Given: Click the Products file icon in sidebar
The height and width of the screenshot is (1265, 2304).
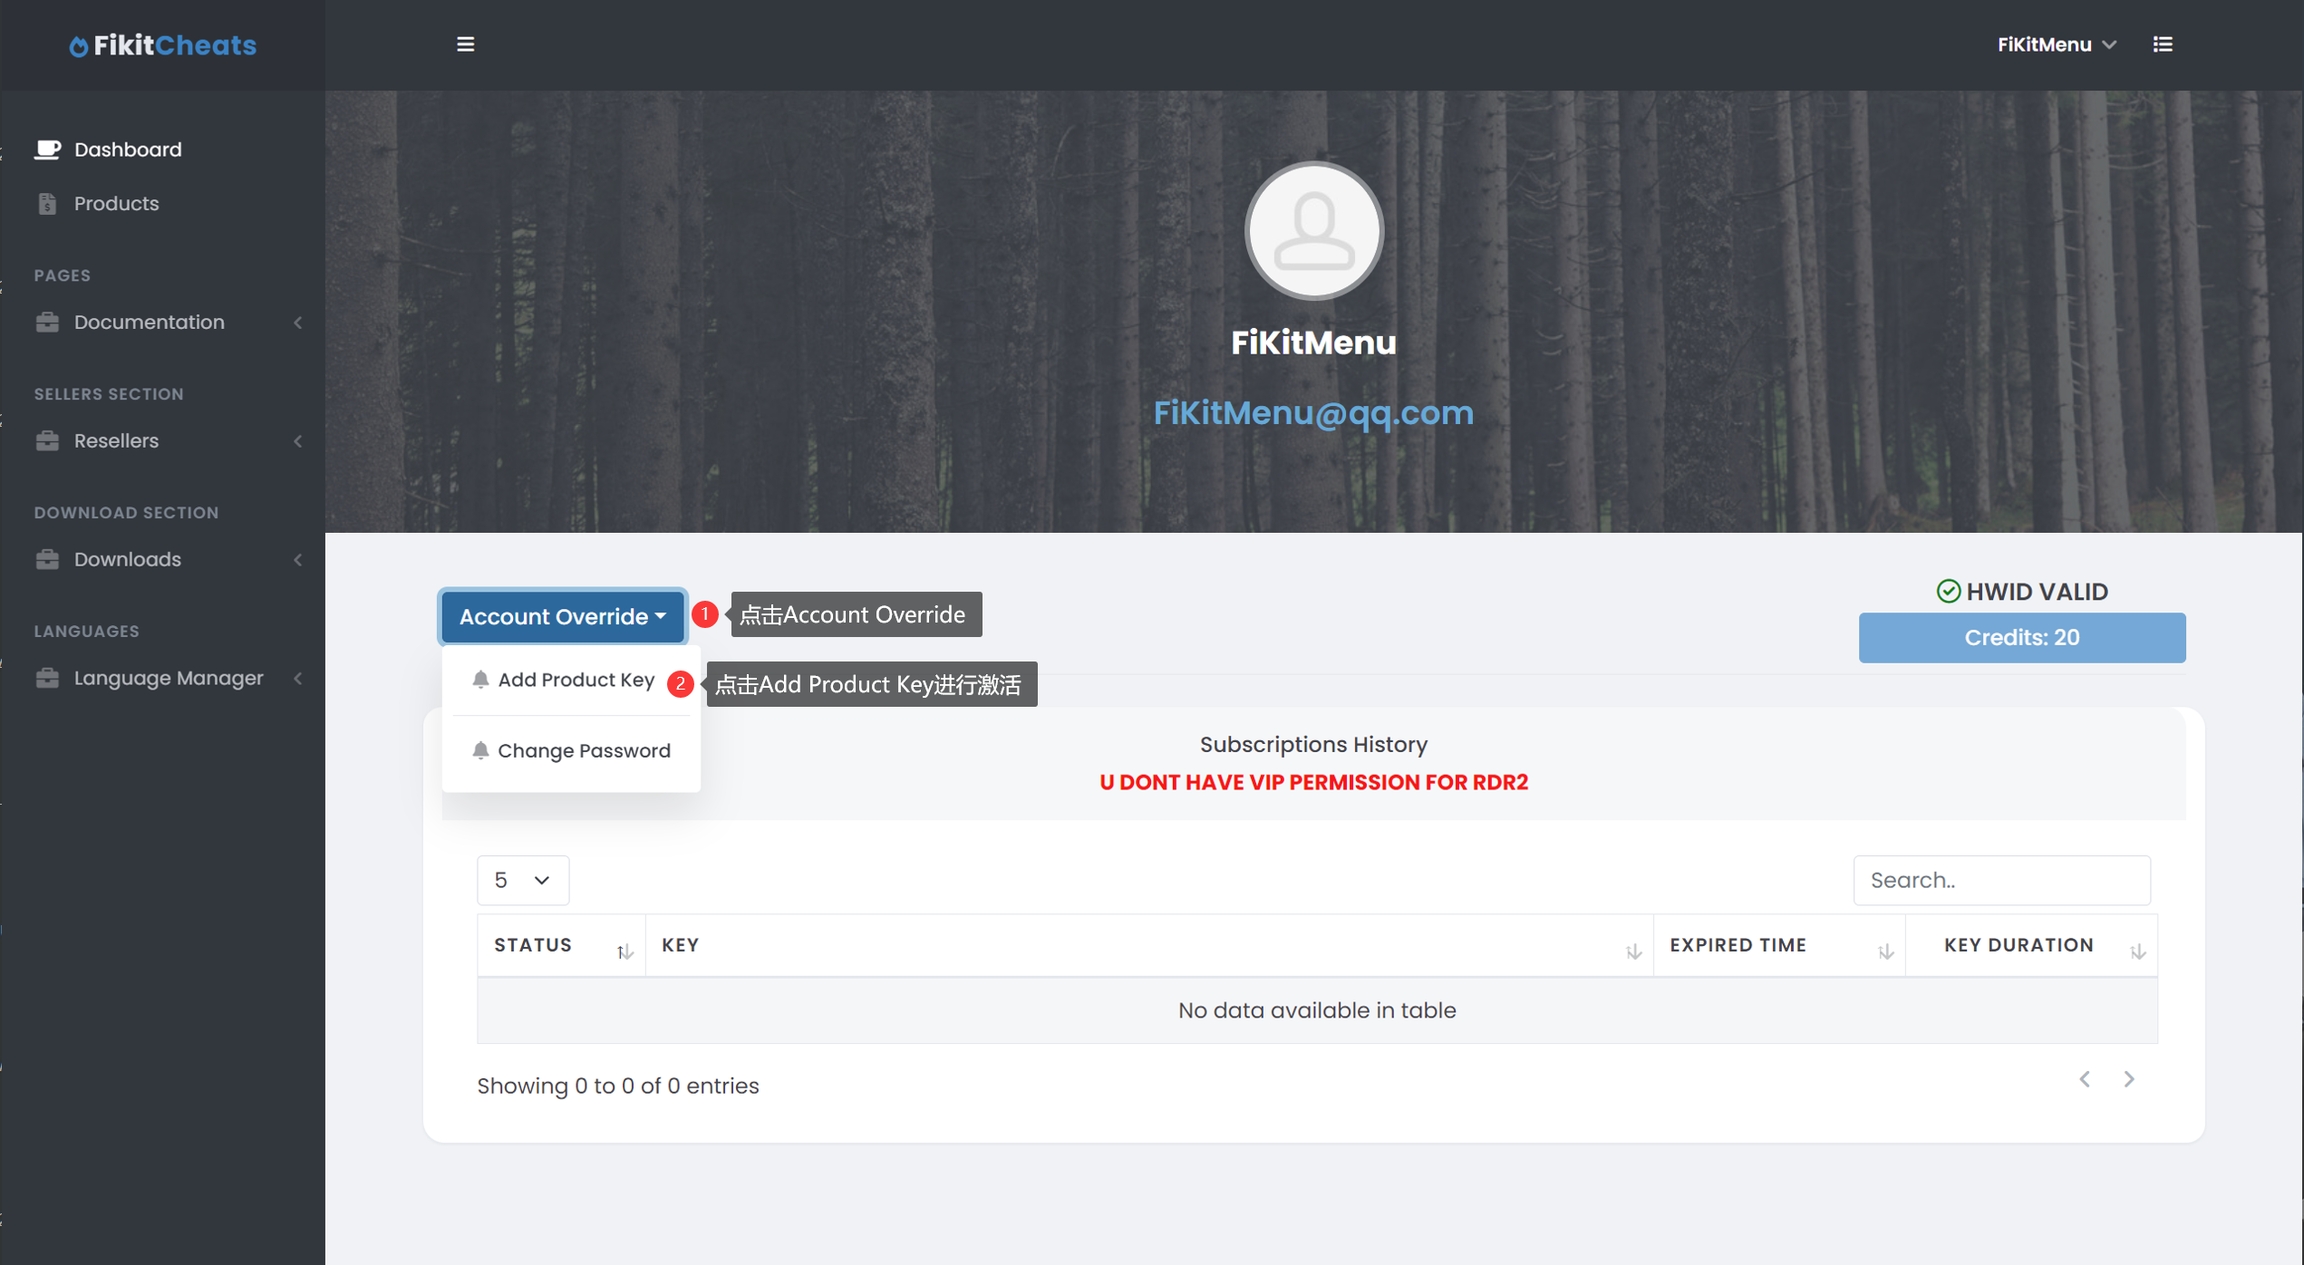Looking at the screenshot, I should coord(47,204).
